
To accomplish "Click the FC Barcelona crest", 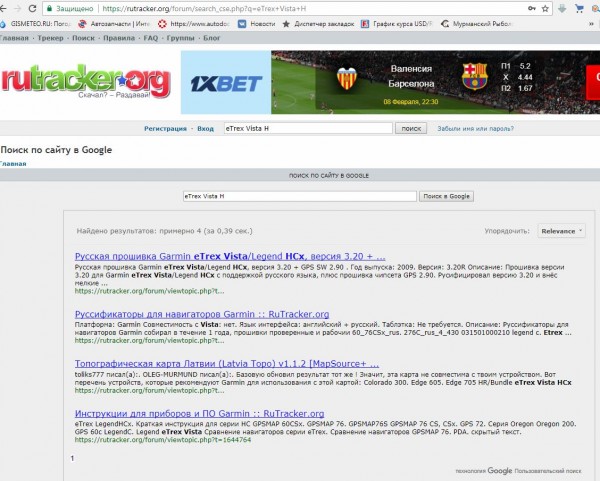I will (475, 78).
